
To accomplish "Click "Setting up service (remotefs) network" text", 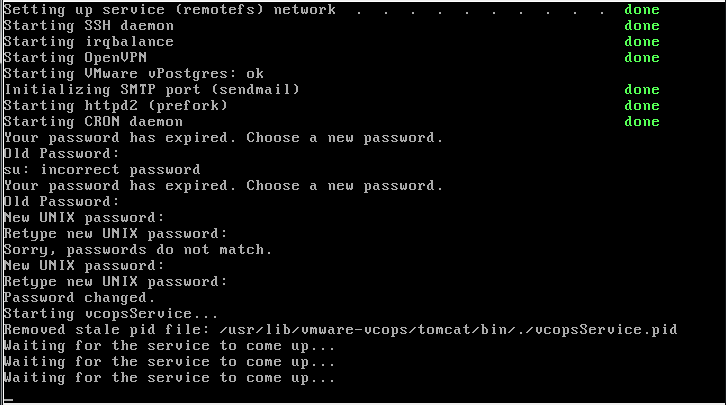I will 170,10.
